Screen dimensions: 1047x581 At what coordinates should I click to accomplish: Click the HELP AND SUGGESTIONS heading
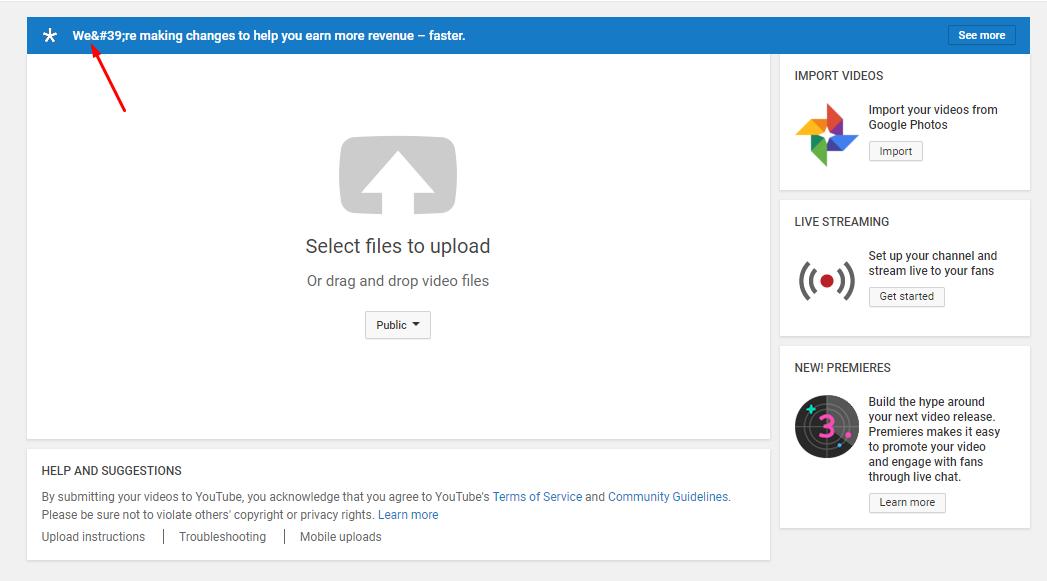click(112, 471)
